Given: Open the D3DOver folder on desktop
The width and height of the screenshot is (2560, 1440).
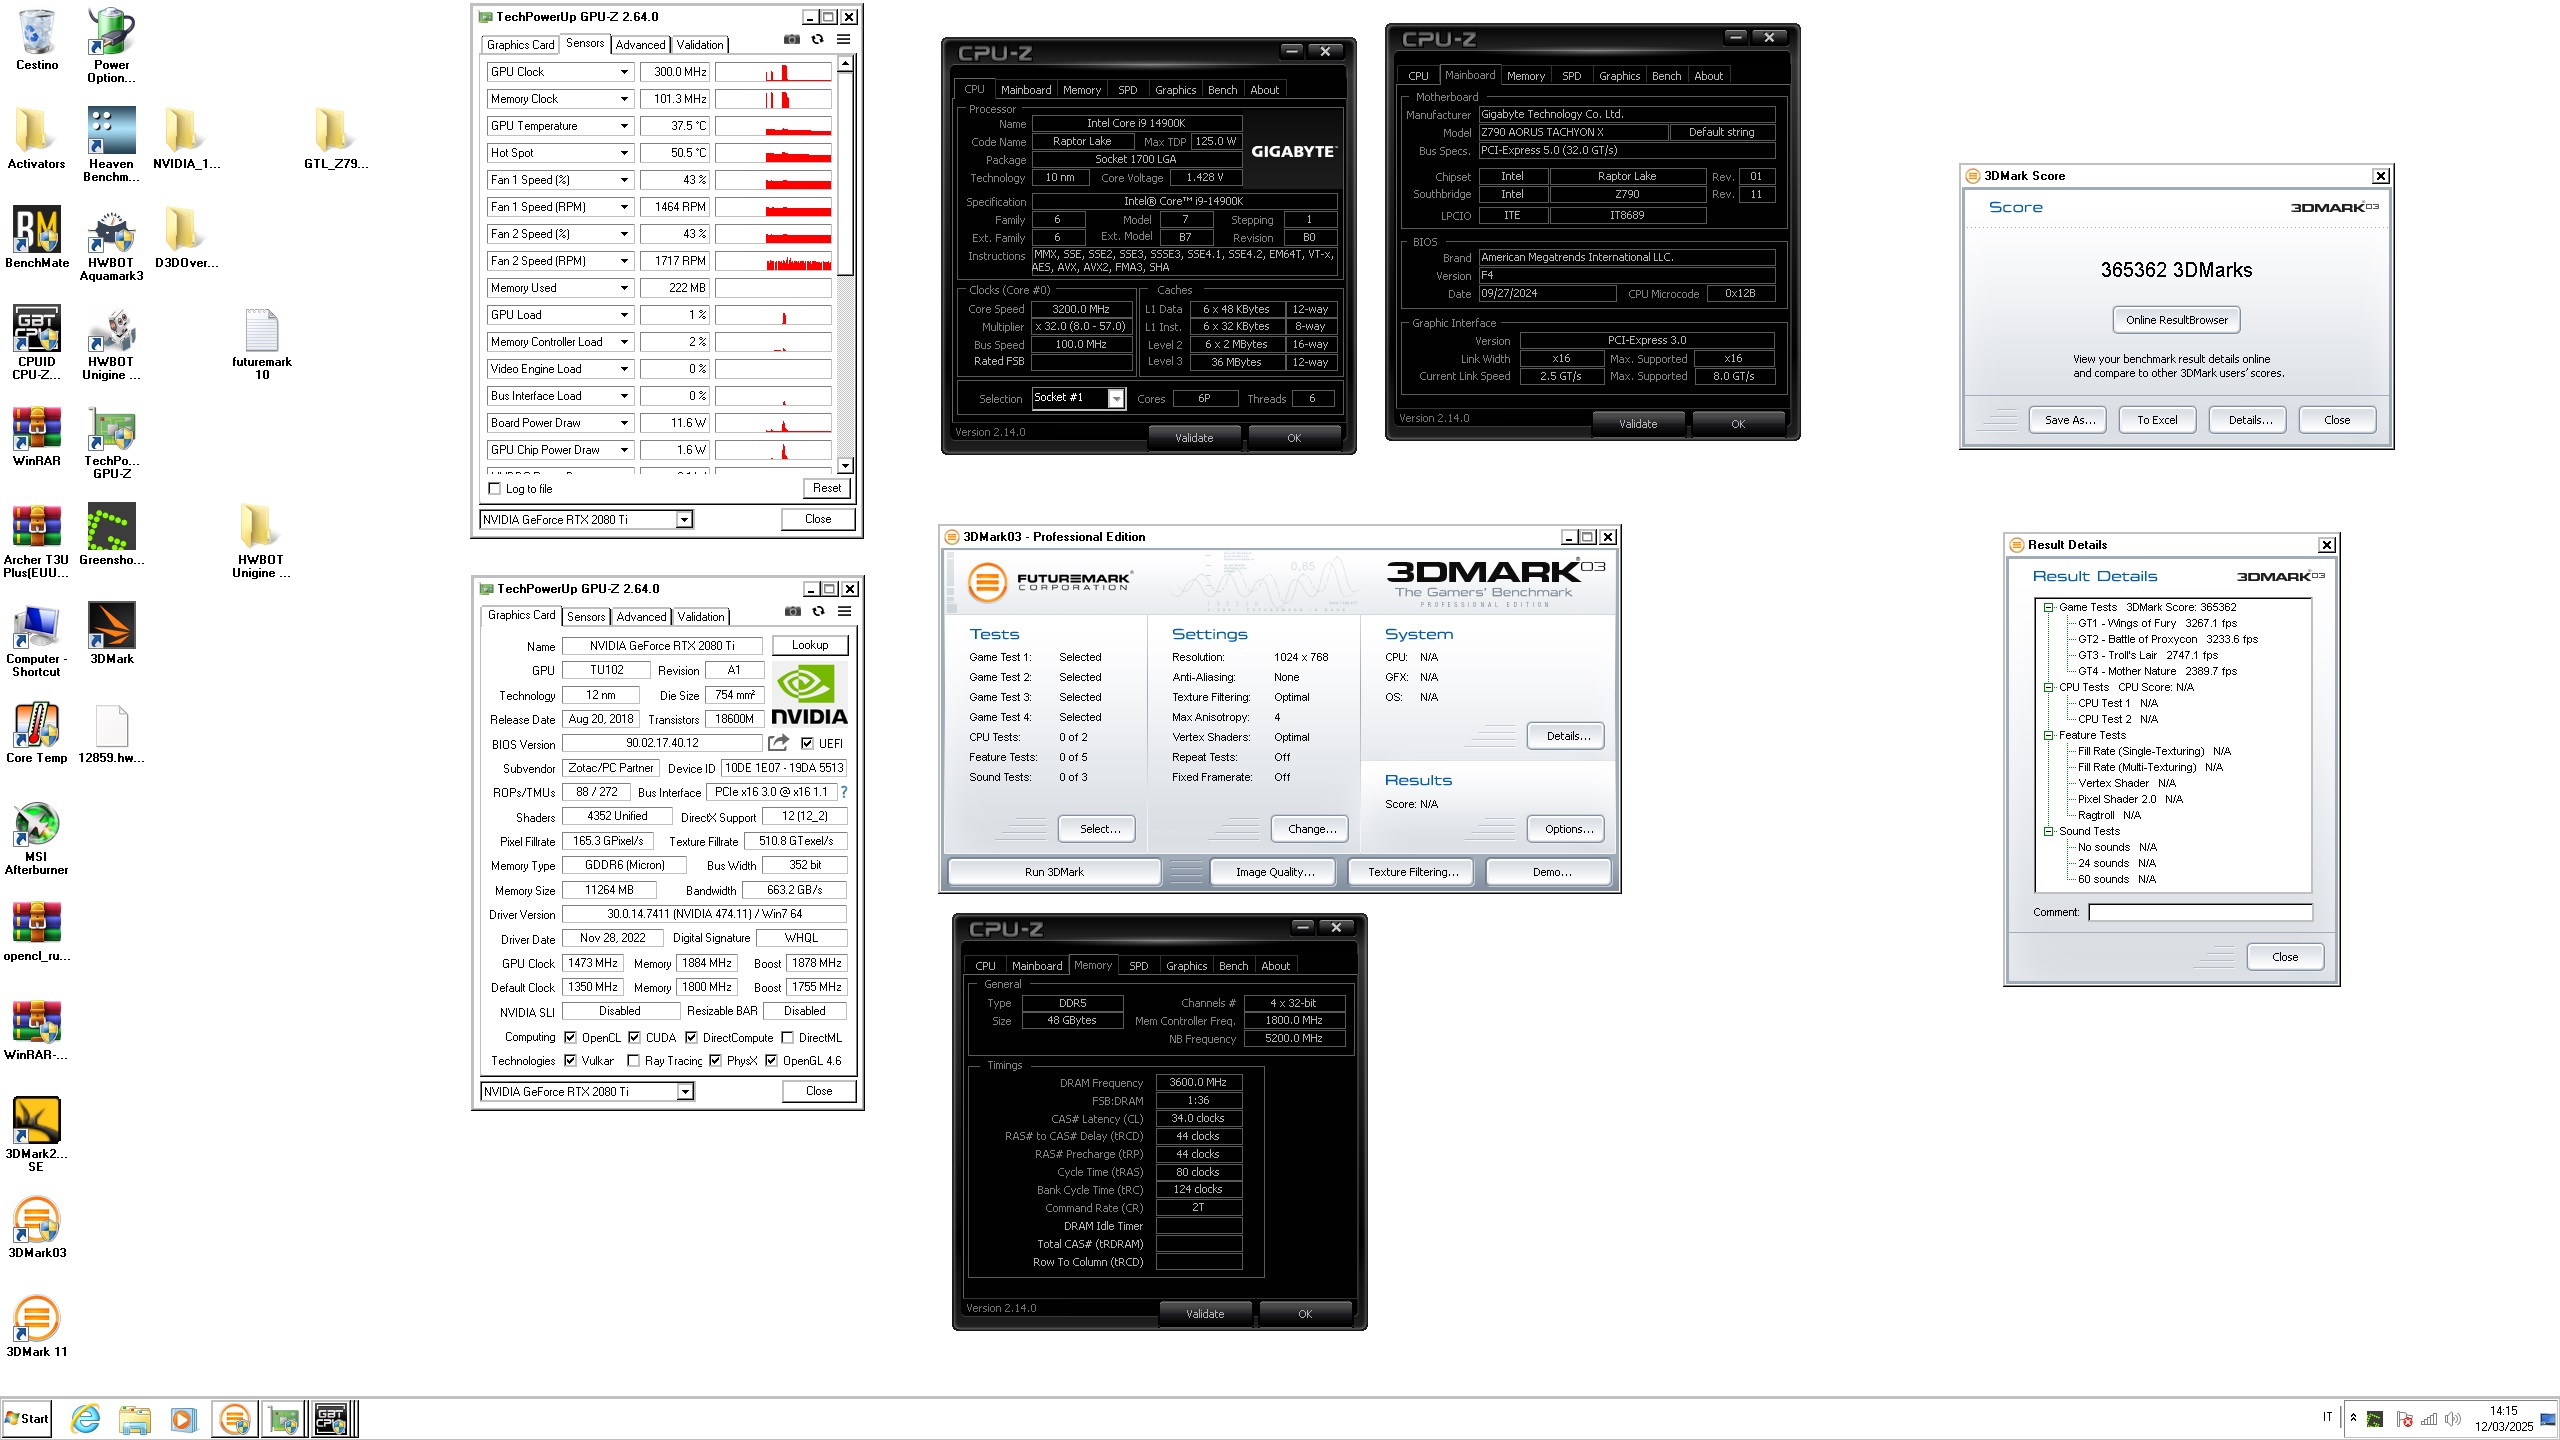Looking at the screenshot, I should [185, 237].
